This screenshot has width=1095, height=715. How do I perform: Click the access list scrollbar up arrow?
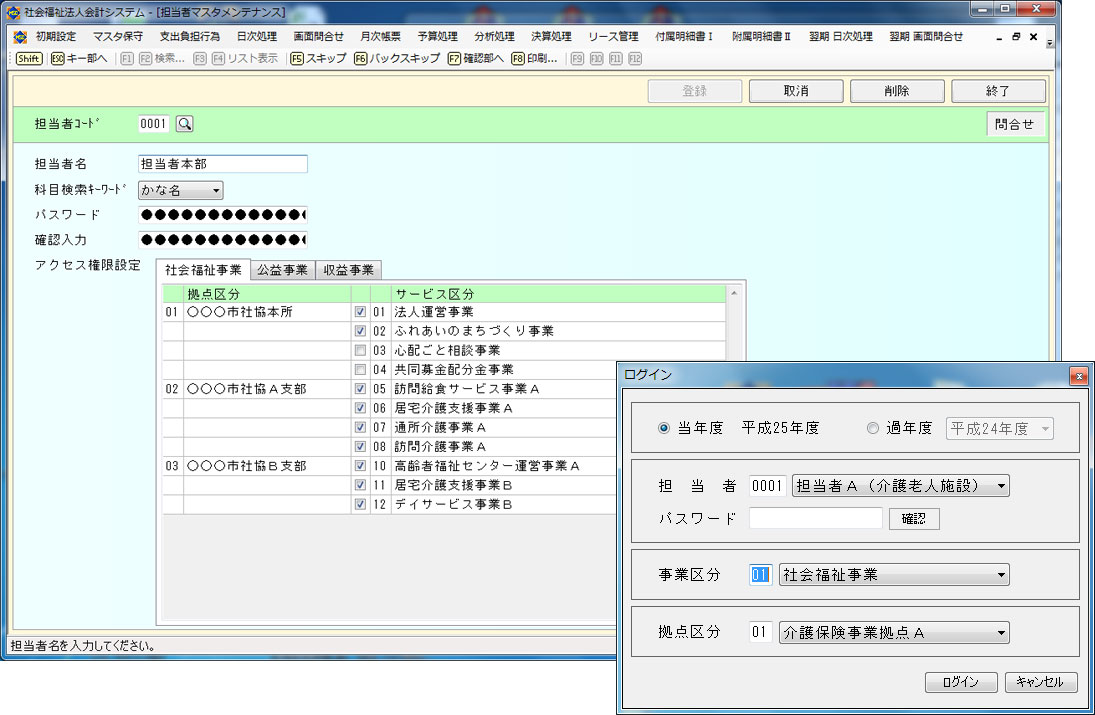coord(736,294)
